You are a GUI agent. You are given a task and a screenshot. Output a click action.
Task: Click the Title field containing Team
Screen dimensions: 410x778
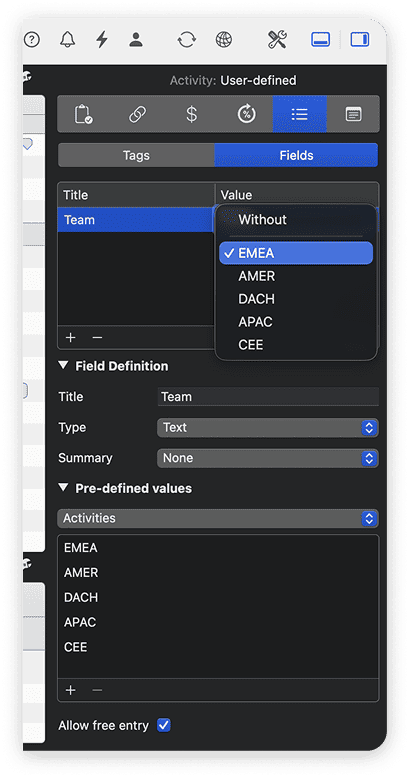pos(268,397)
